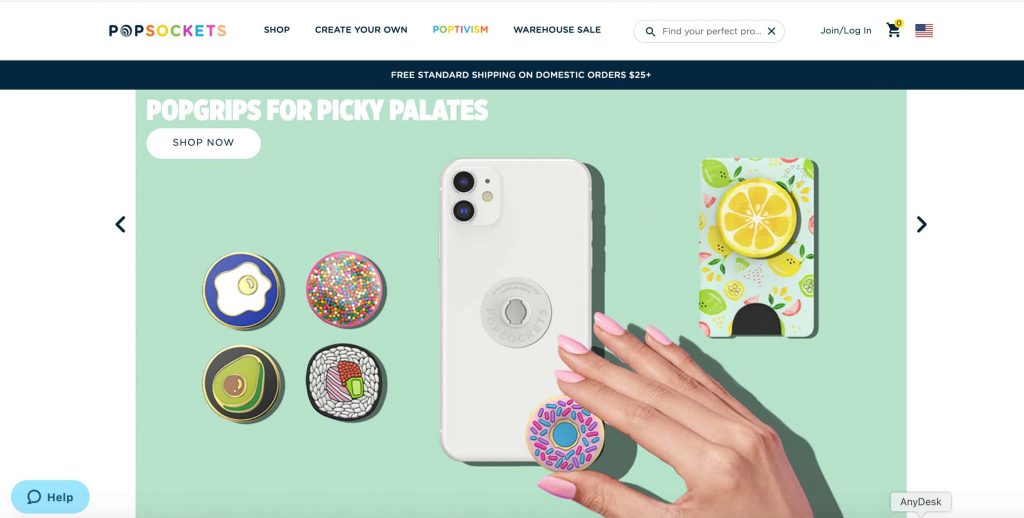Open the WAREHOUSE SALE link

(x=557, y=30)
